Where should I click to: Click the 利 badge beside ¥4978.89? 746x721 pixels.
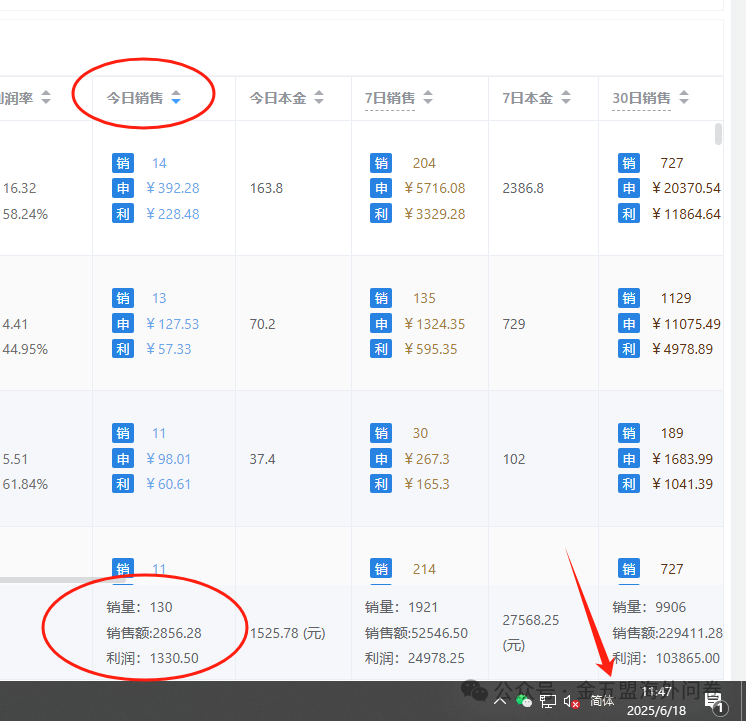click(629, 349)
